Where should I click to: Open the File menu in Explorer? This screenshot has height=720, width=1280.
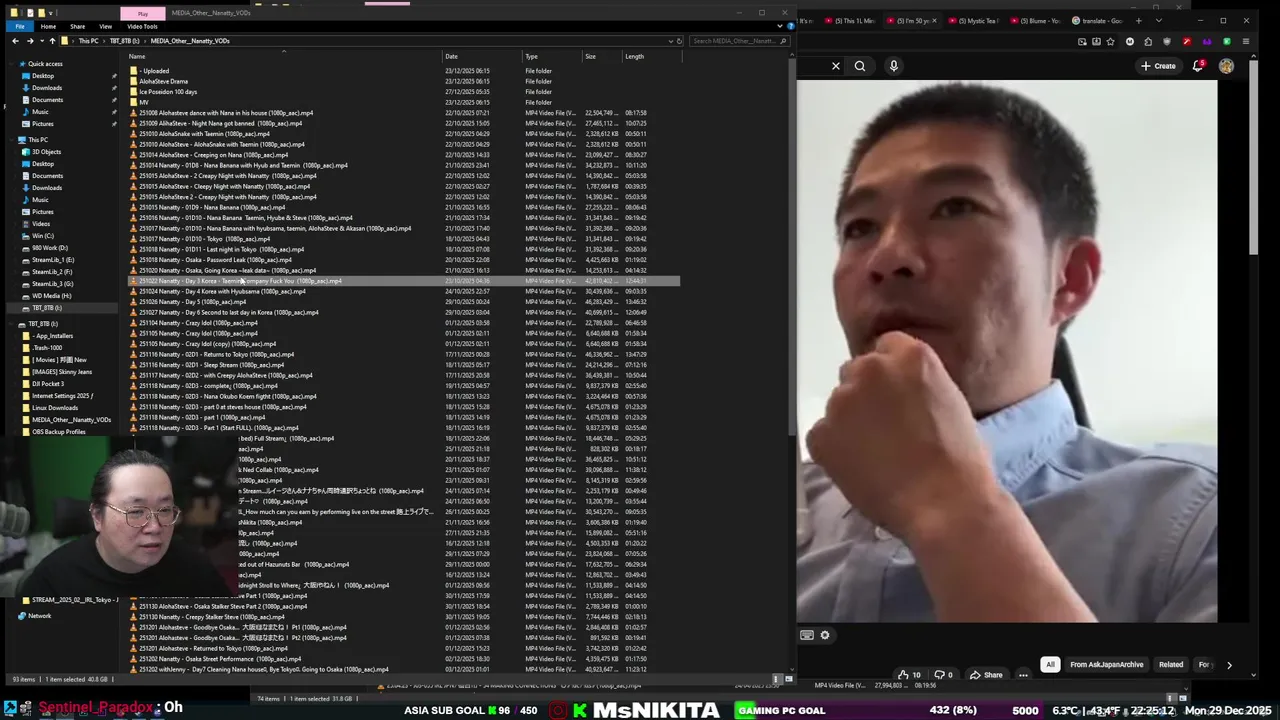point(20,26)
